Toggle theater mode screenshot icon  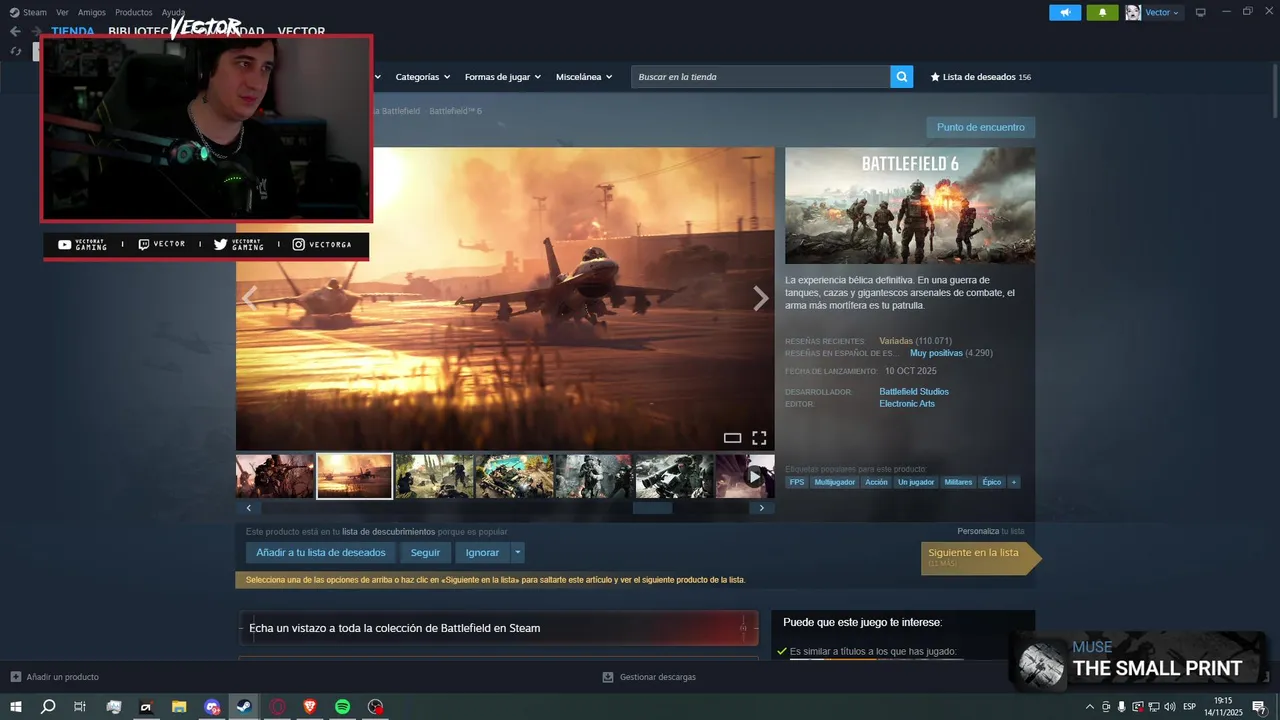click(732, 438)
